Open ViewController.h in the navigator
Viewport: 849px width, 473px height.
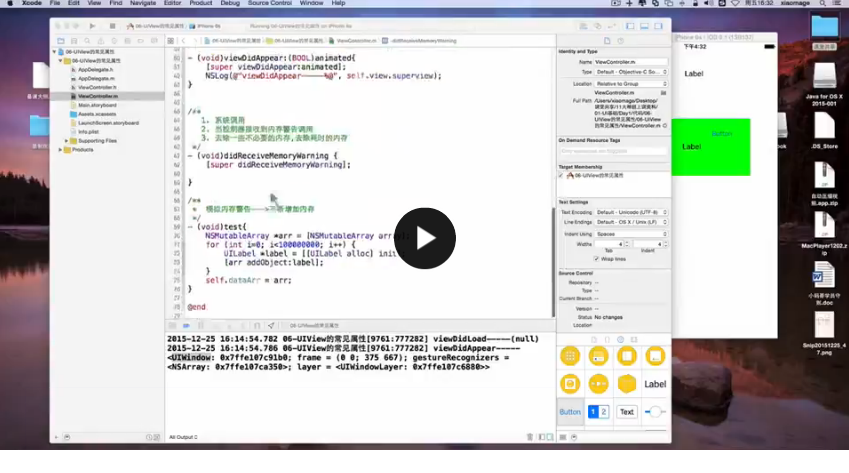coord(97,87)
